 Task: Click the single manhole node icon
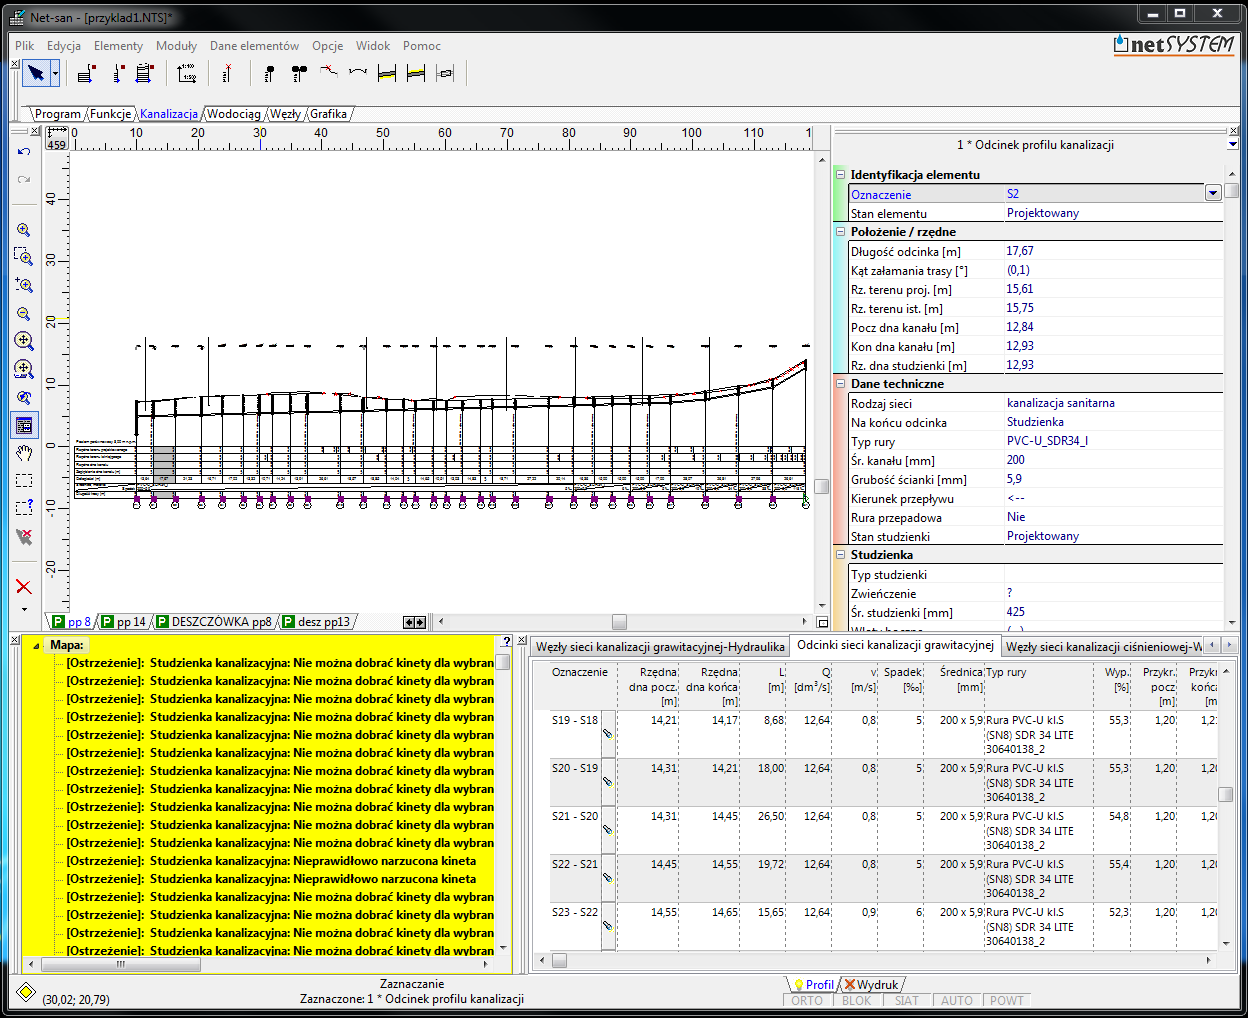click(269, 73)
